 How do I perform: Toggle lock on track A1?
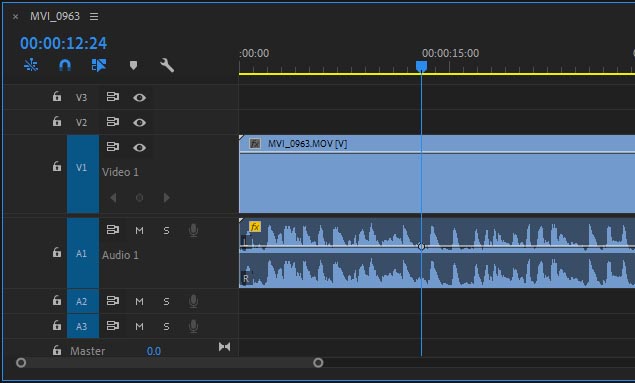57,252
